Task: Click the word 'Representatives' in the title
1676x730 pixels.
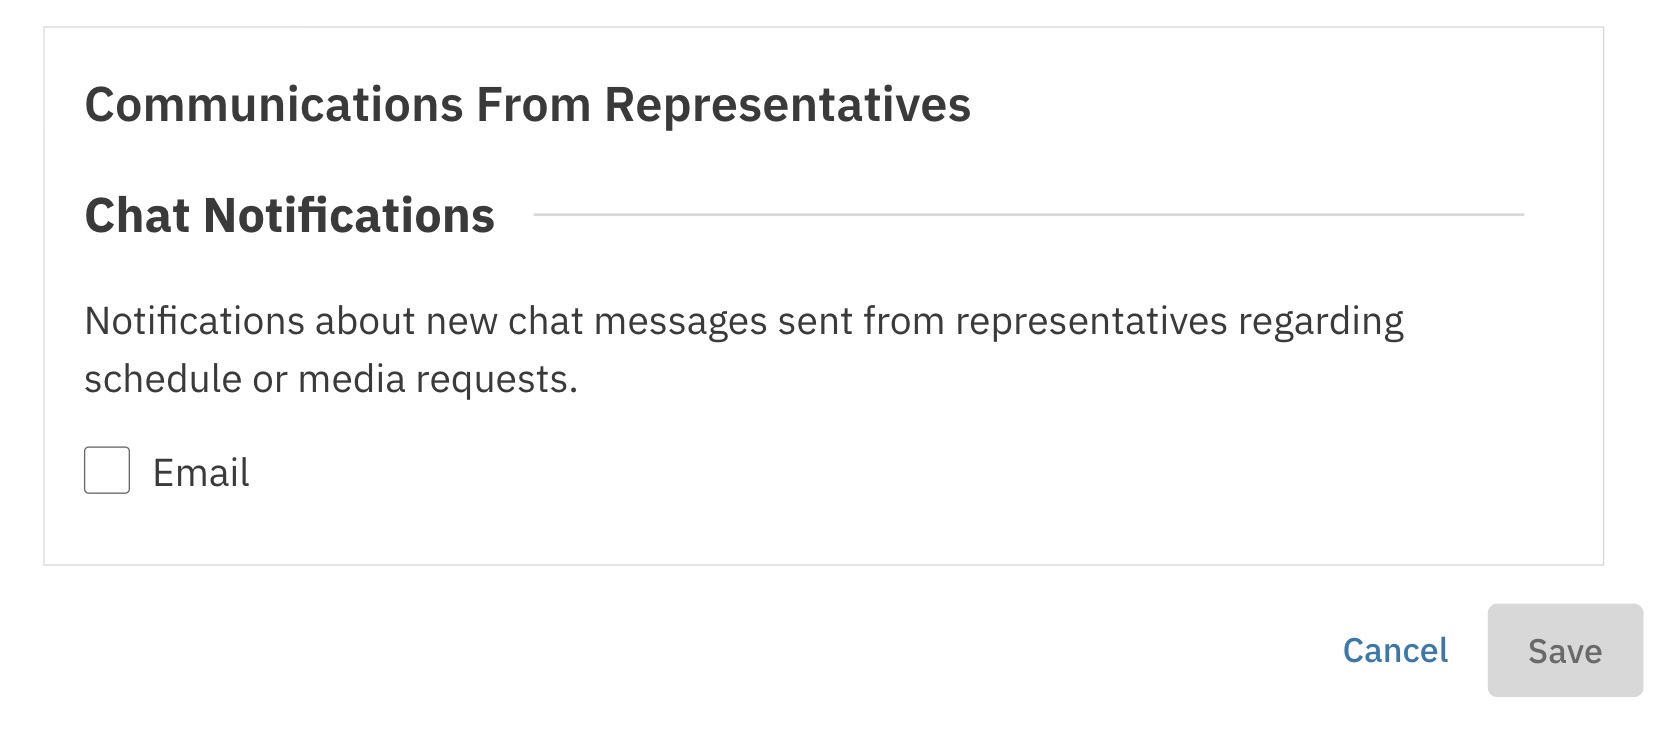Action: (x=787, y=105)
